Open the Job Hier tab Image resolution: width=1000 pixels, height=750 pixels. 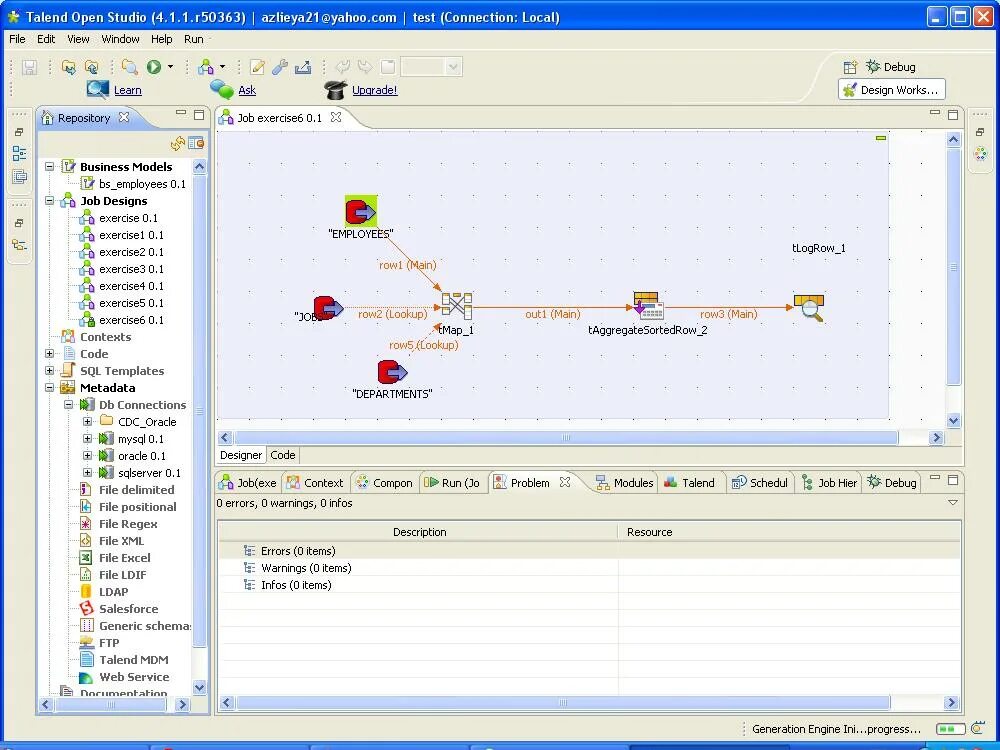[830, 483]
